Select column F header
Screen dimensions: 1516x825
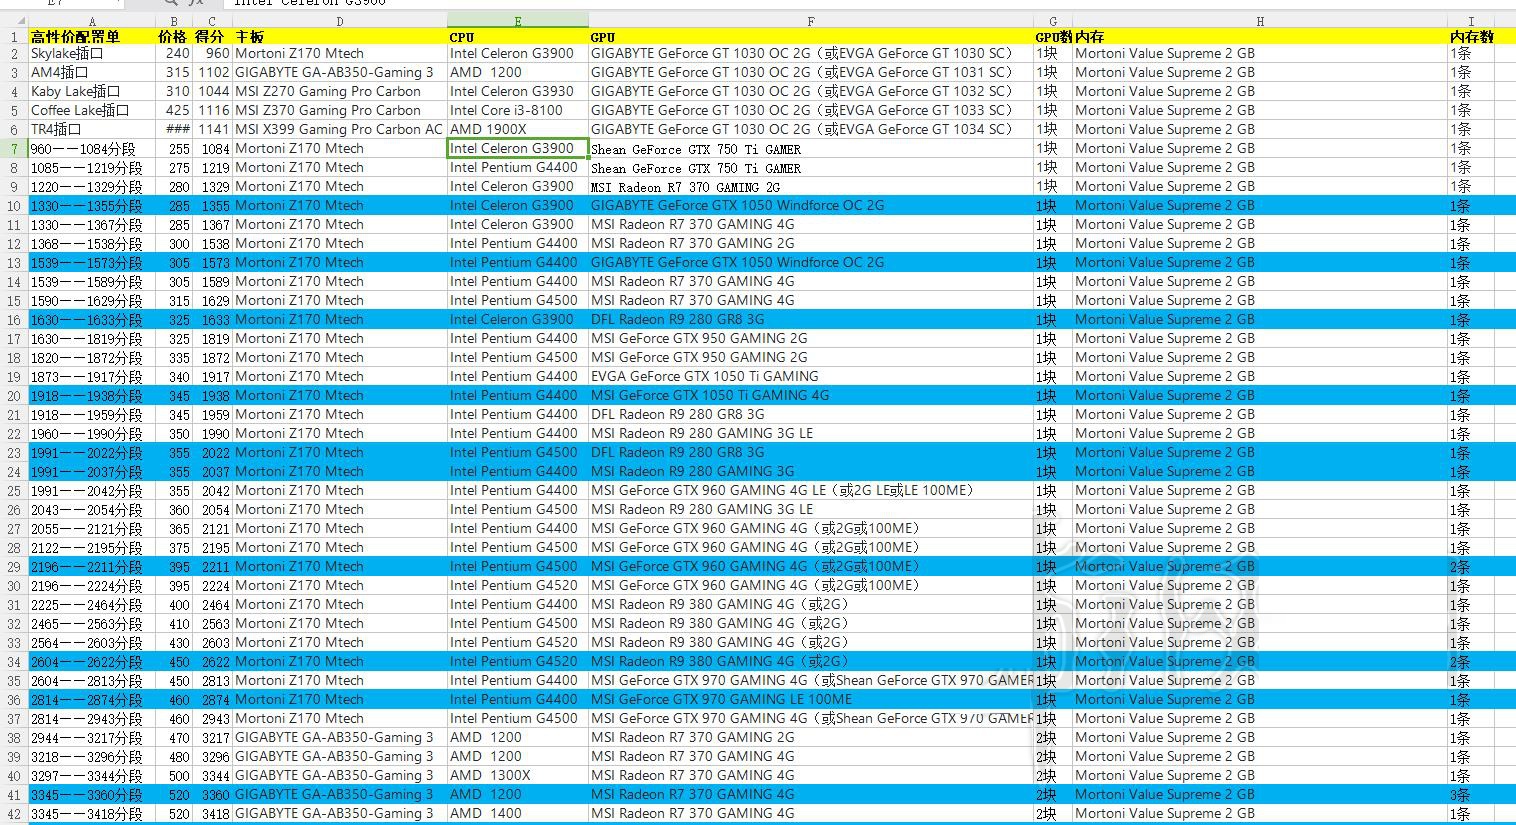pos(811,21)
